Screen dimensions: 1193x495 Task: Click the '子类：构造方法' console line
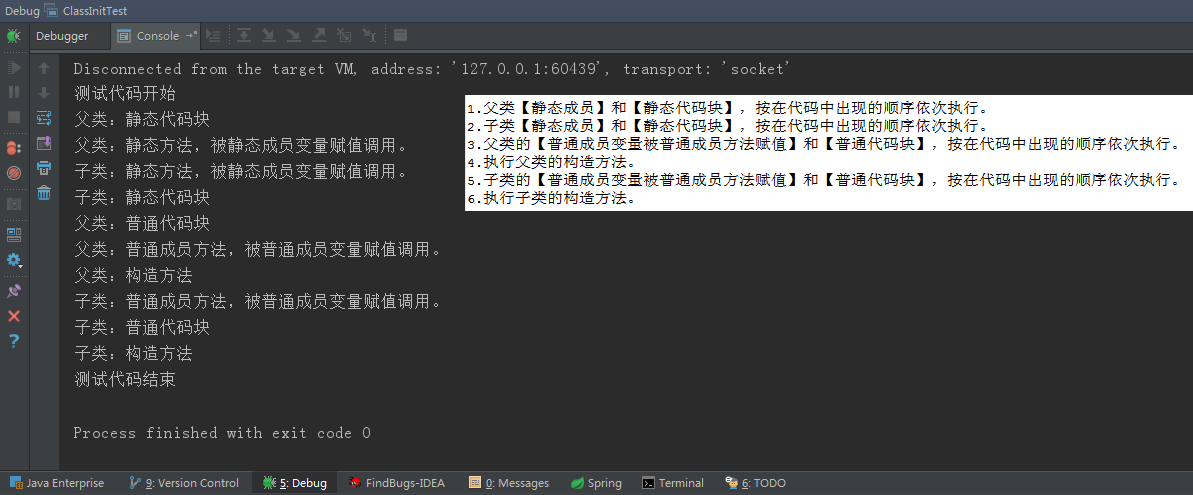coord(133,353)
